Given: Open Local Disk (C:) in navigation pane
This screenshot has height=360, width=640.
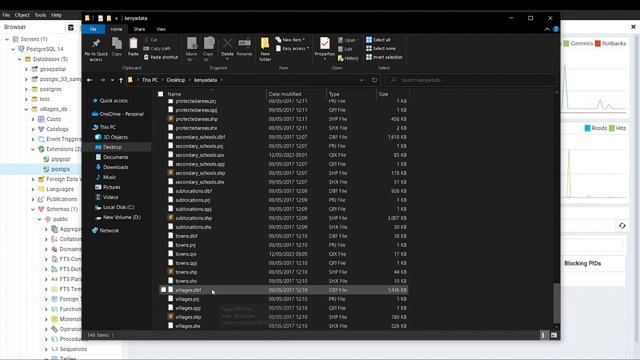Looking at the screenshot, I should pyautogui.click(x=118, y=207).
